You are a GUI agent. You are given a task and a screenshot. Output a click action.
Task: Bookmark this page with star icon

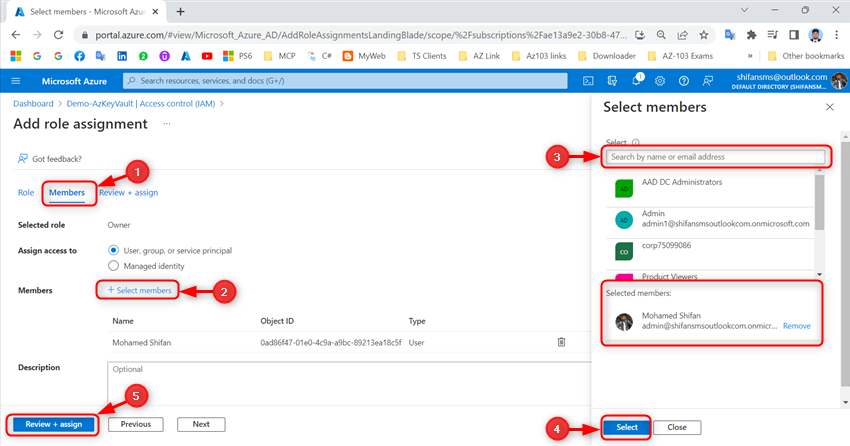[x=704, y=35]
